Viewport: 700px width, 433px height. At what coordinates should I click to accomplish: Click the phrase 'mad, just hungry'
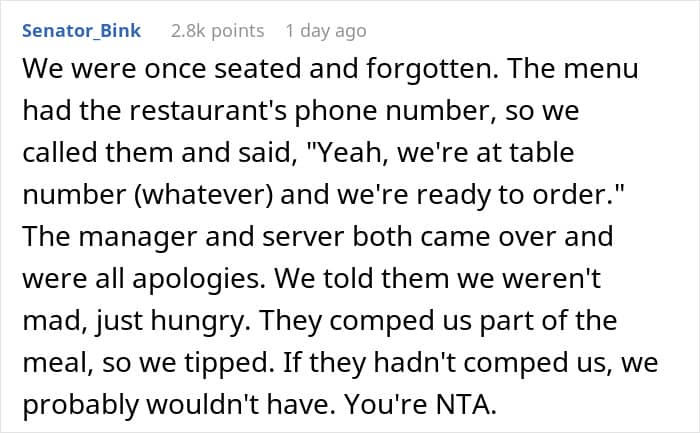[x=136, y=321]
